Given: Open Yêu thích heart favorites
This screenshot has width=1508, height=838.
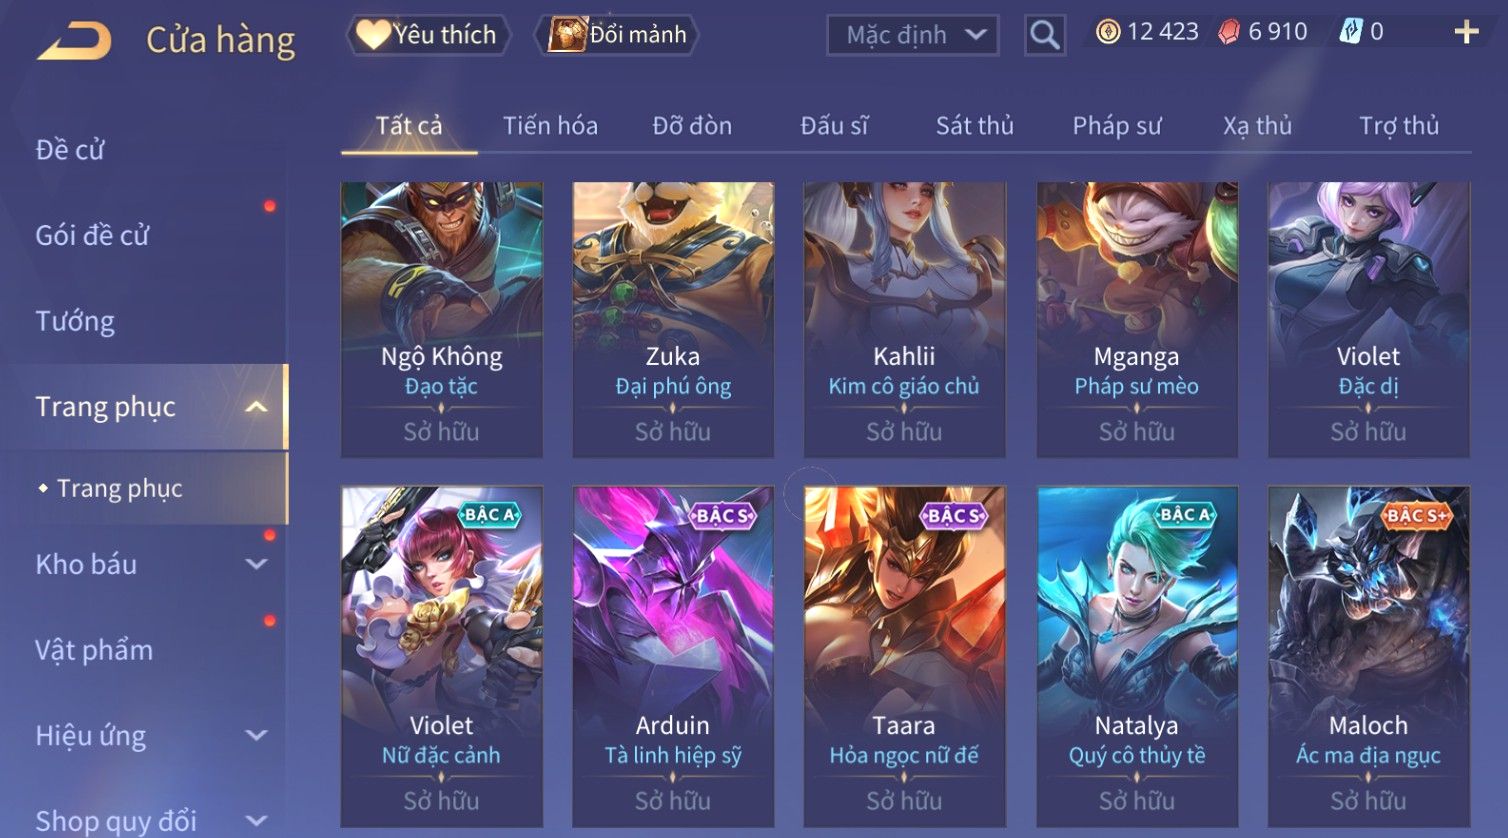Looking at the screenshot, I should click(x=428, y=35).
